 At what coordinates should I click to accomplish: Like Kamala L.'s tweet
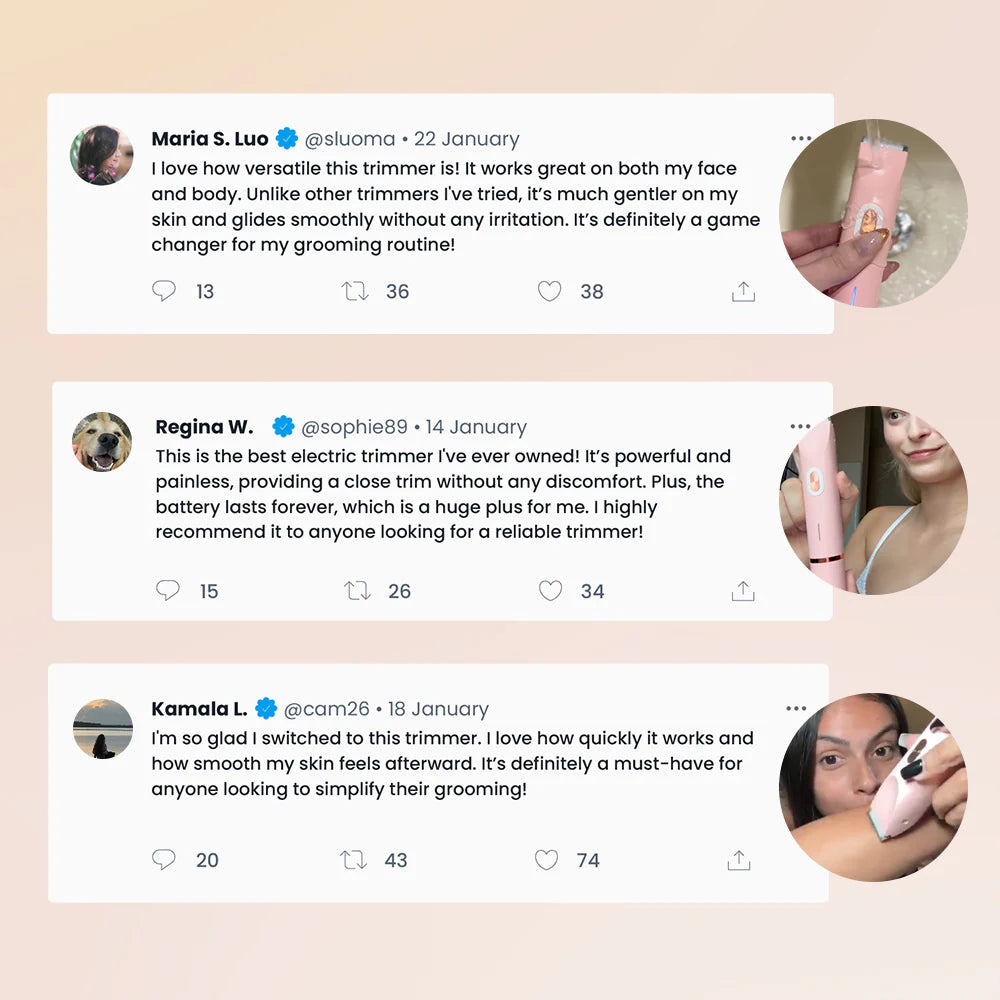[x=547, y=860]
